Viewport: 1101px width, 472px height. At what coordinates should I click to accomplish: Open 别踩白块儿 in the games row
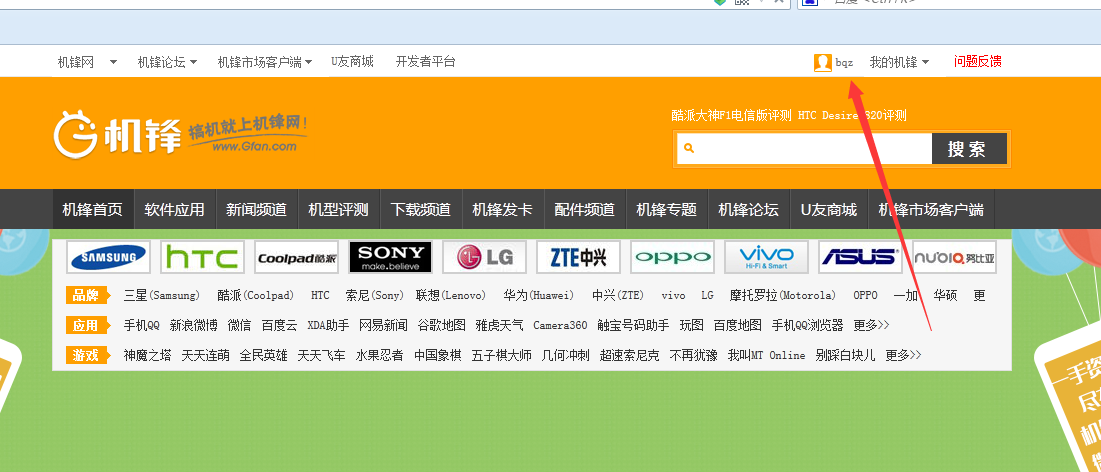tap(845, 355)
